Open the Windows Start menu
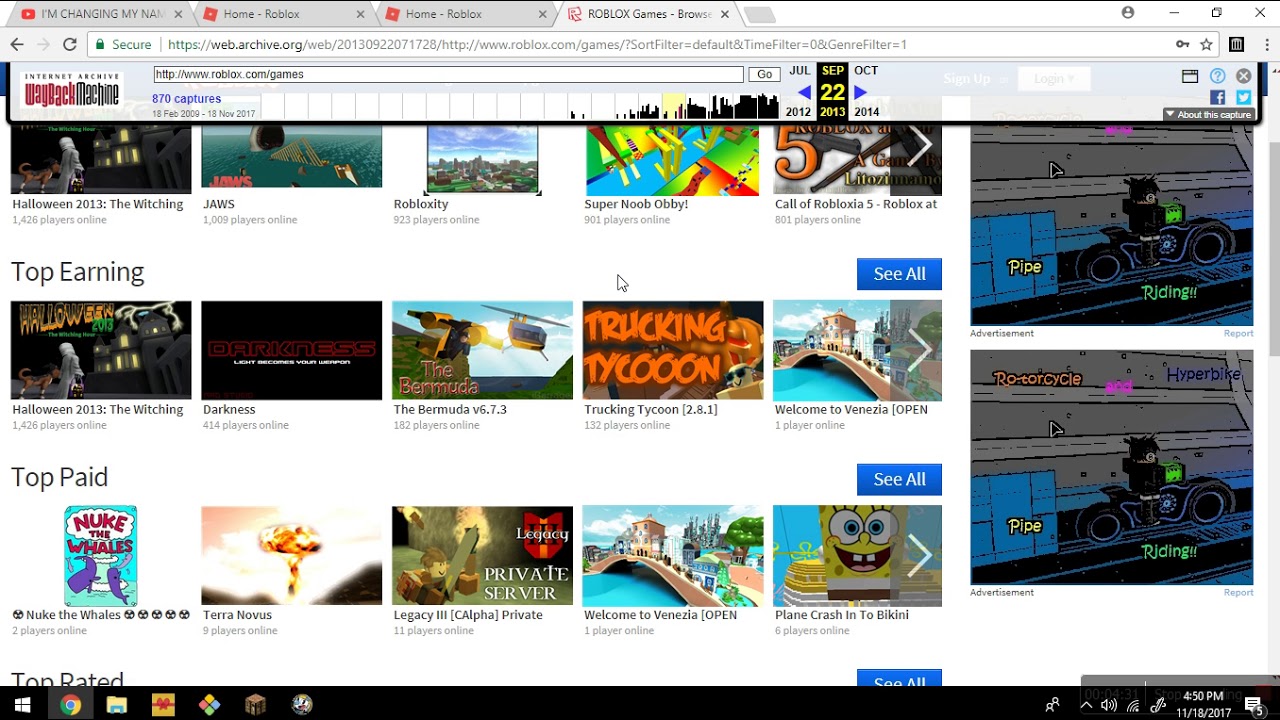Screen dimensions: 1280x720 click(22, 704)
